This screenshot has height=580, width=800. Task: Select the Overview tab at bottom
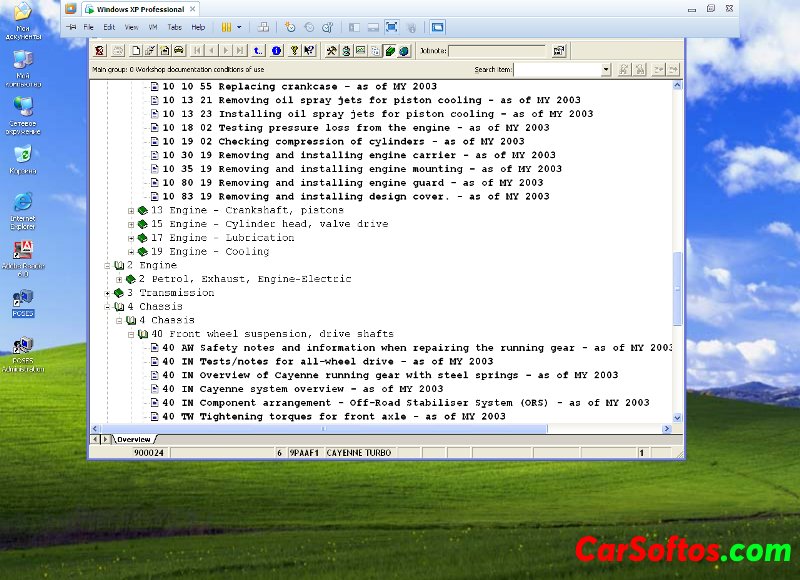coord(132,439)
